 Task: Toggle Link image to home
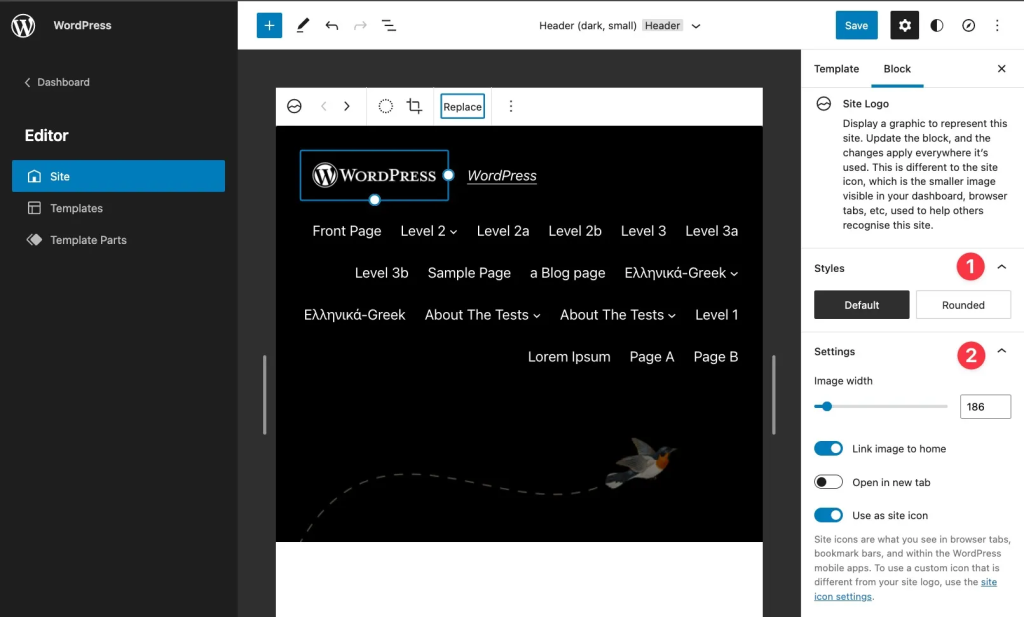click(x=828, y=449)
